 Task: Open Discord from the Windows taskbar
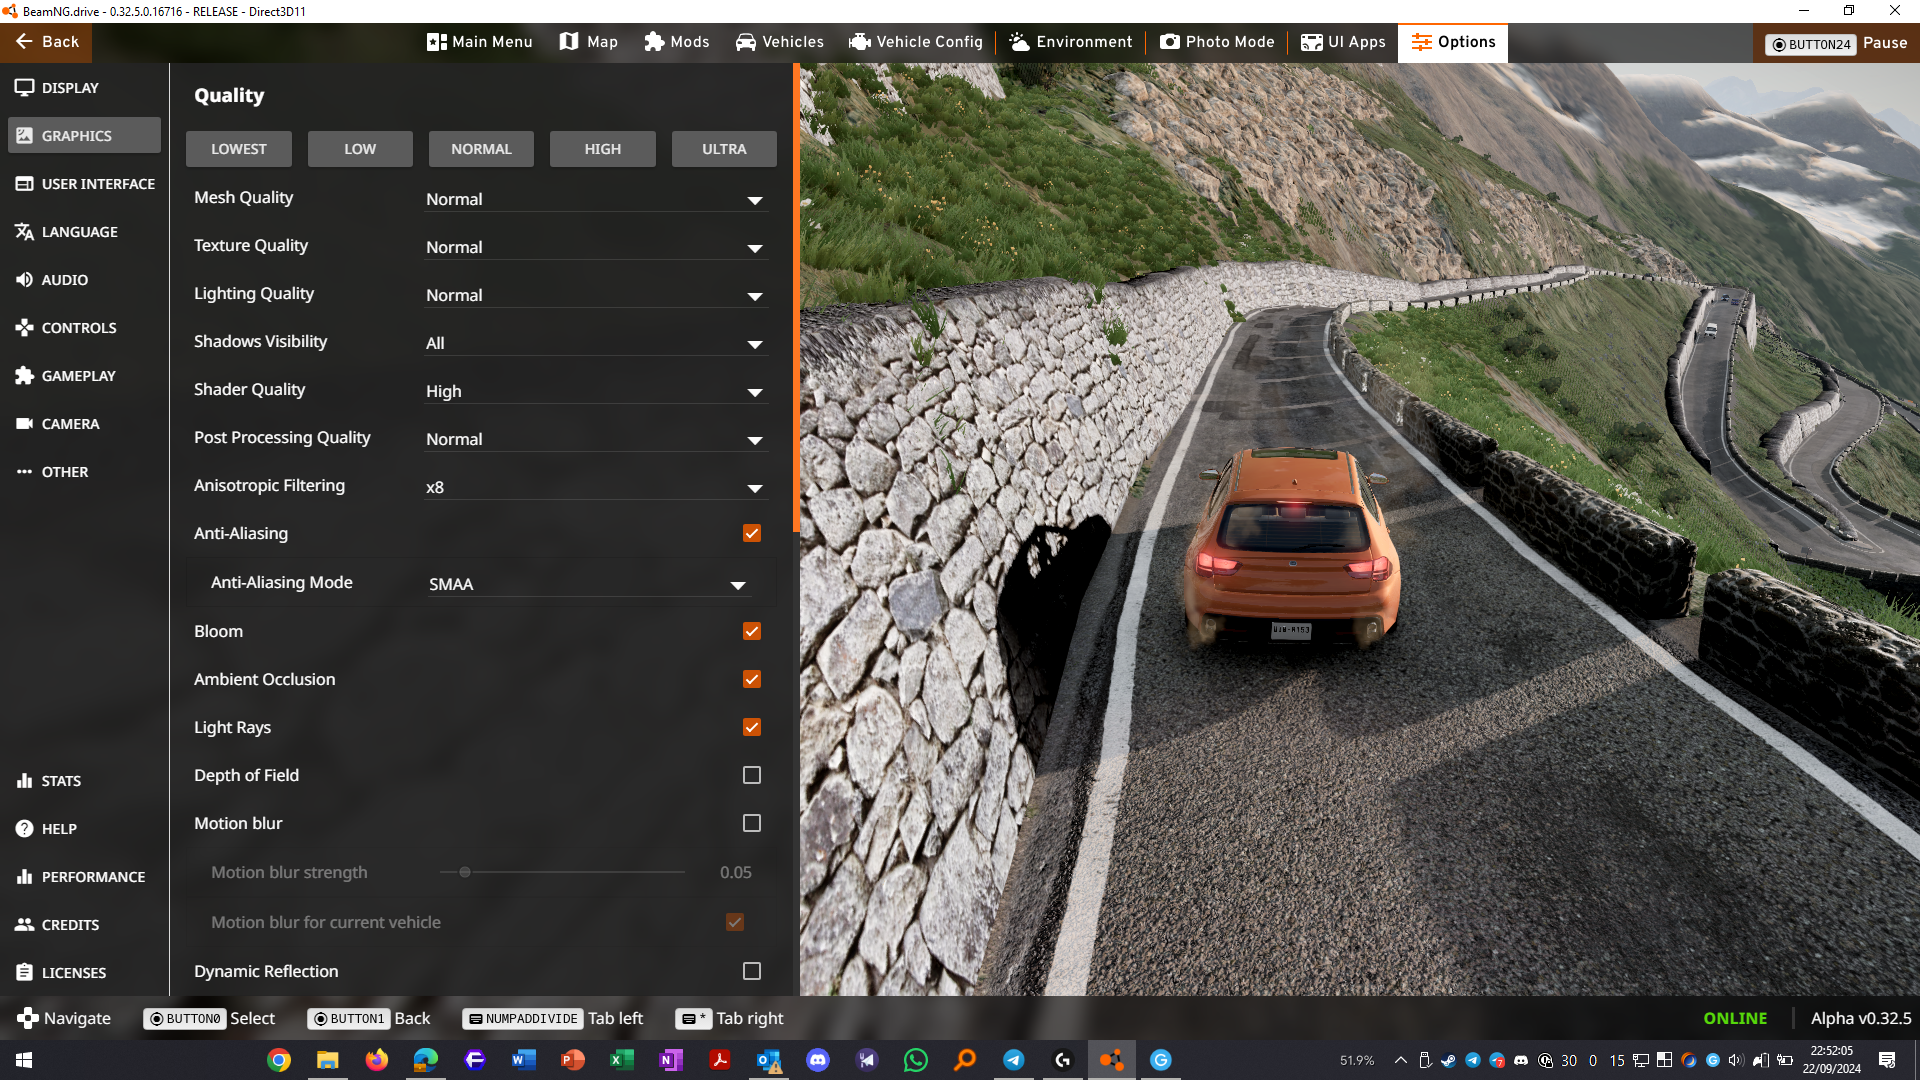pyautogui.click(x=818, y=1060)
